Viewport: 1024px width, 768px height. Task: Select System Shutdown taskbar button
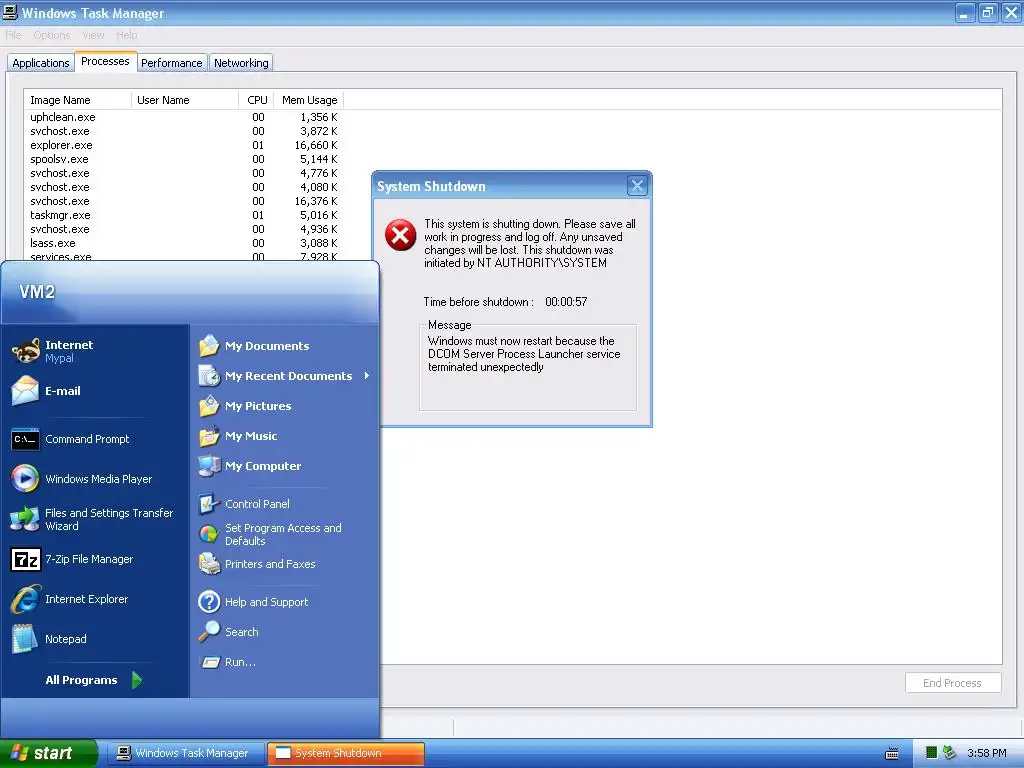pyautogui.click(x=345, y=753)
